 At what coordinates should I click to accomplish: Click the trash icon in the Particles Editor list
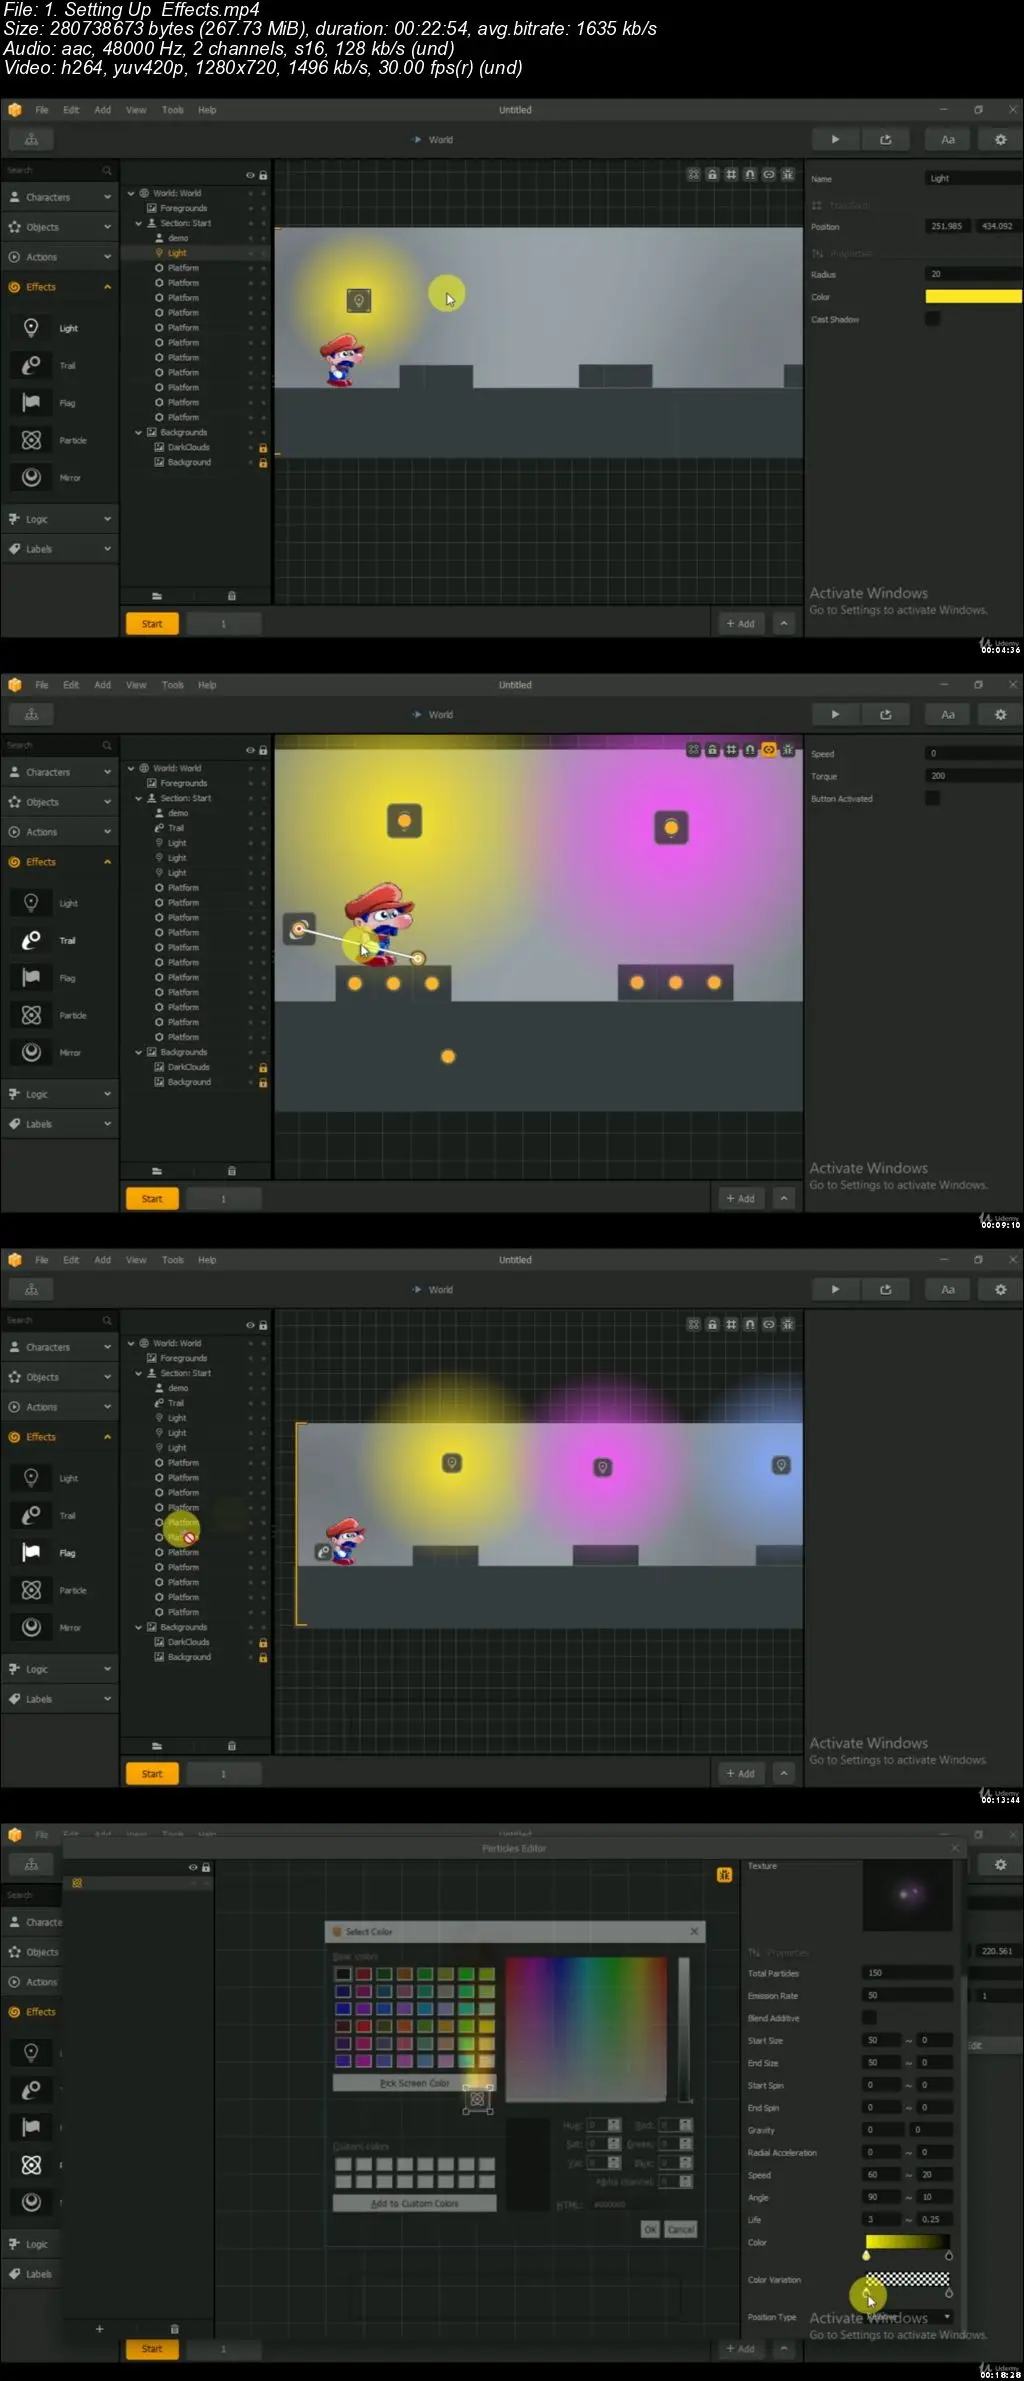click(x=174, y=2329)
